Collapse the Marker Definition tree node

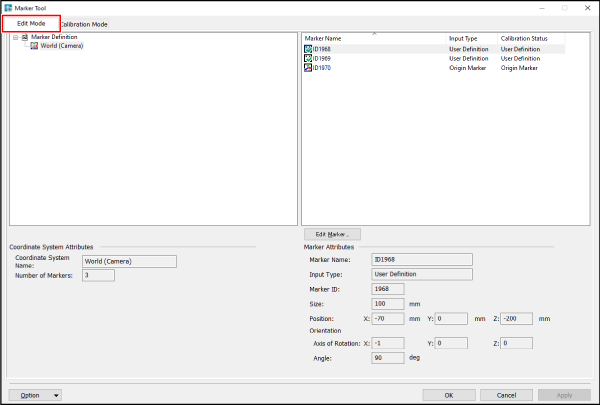pyautogui.click(x=15, y=38)
